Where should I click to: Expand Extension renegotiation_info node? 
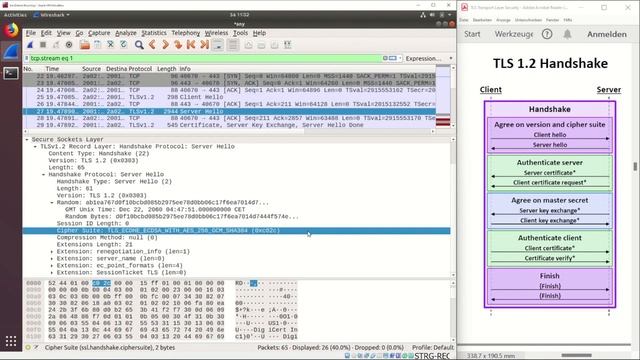coord(52,252)
